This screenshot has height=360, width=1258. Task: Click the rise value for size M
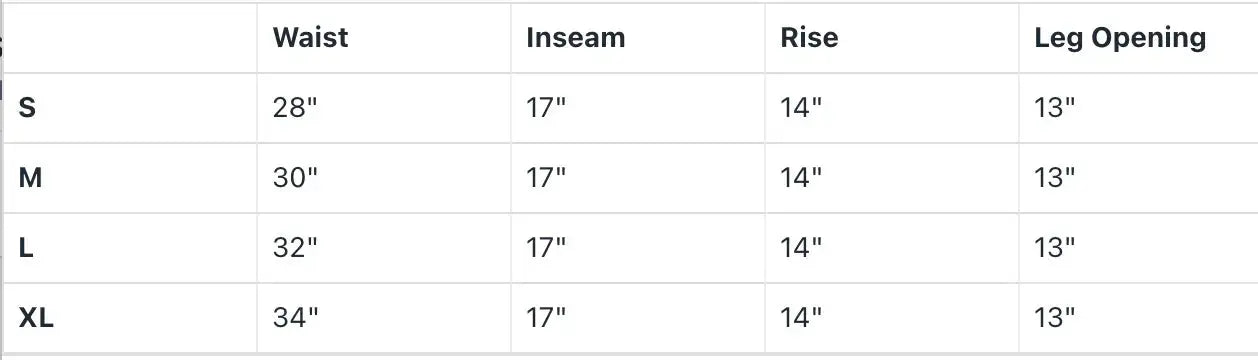click(x=801, y=178)
